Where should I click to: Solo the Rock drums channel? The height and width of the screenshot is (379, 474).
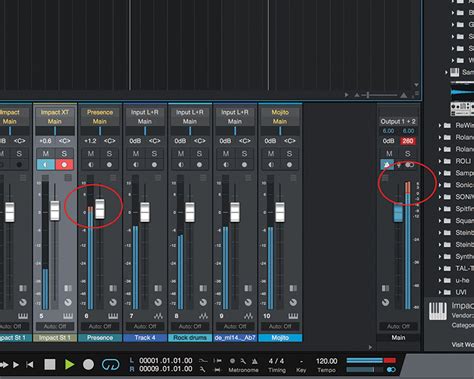point(199,154)
